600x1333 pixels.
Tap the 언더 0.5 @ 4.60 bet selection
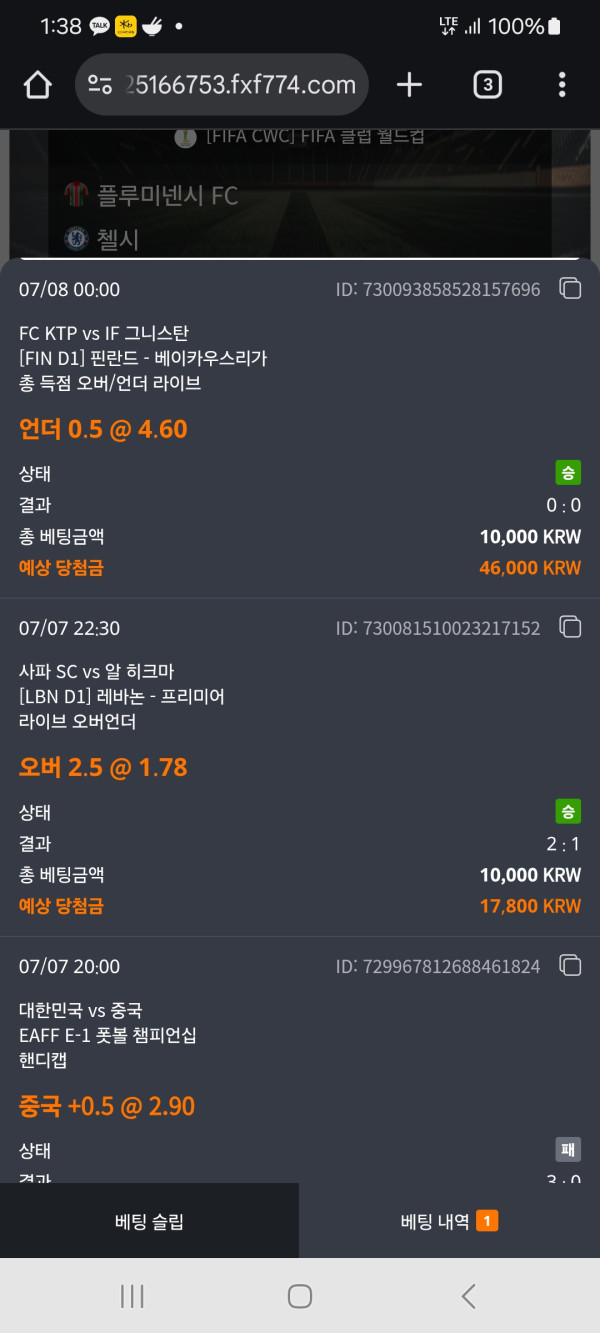coord(103,429)
